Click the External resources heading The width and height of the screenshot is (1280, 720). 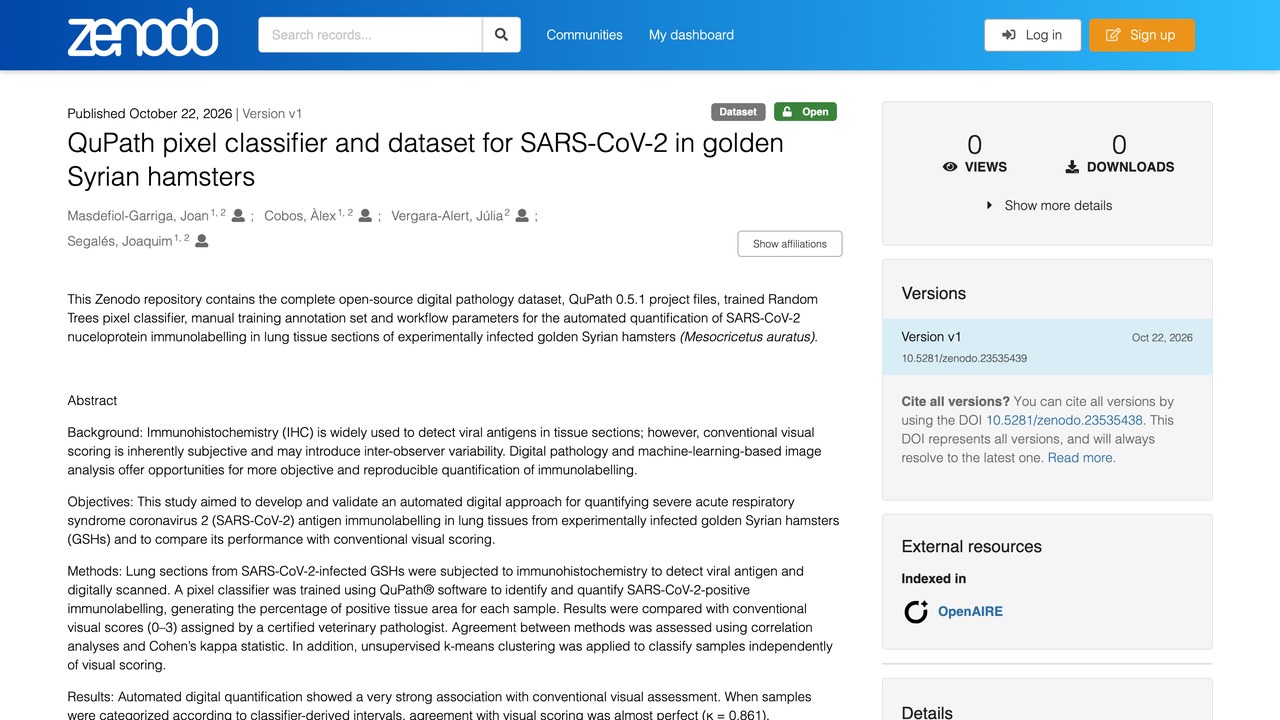(x=971, y=546)
